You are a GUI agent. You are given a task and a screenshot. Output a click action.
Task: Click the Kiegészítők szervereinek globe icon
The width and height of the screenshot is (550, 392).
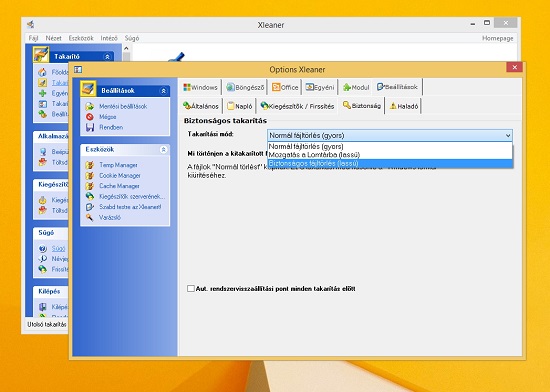coord(90,196)
